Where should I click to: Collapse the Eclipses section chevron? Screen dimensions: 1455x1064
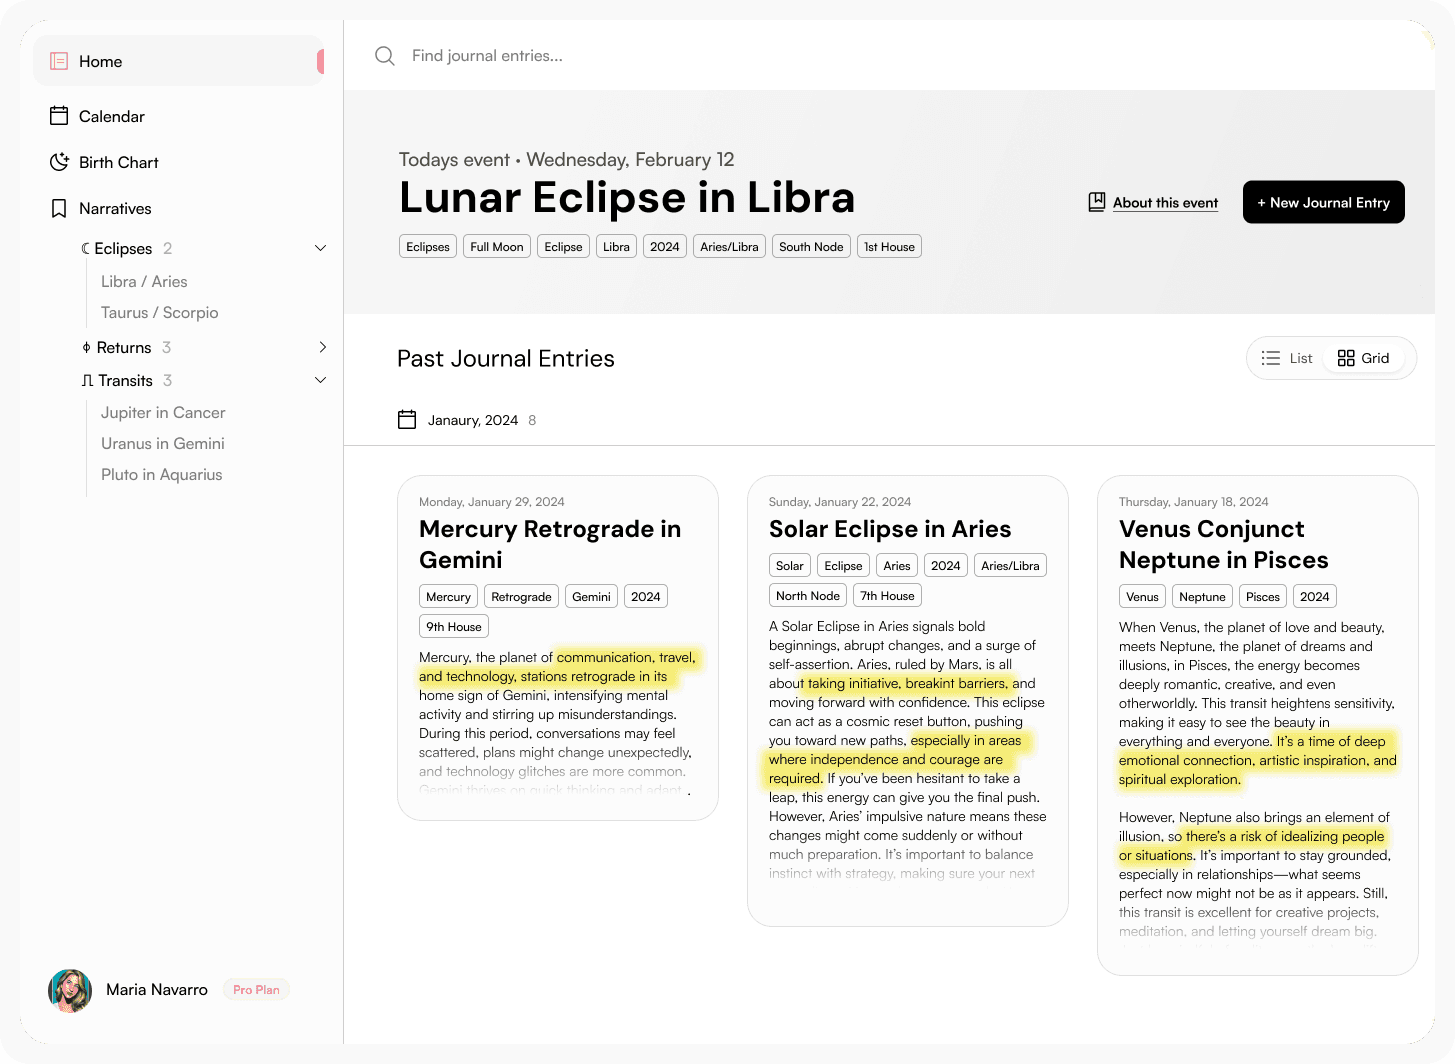coord(321,248)
